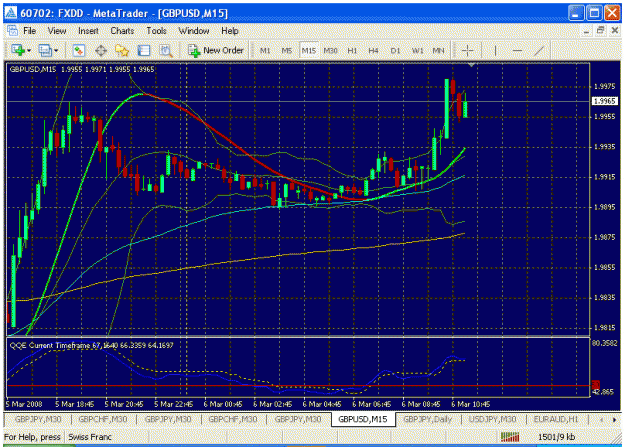Open the New Chart dropdown arrow
This screenshot has height=447, width=625.
[x=29, y=51]
